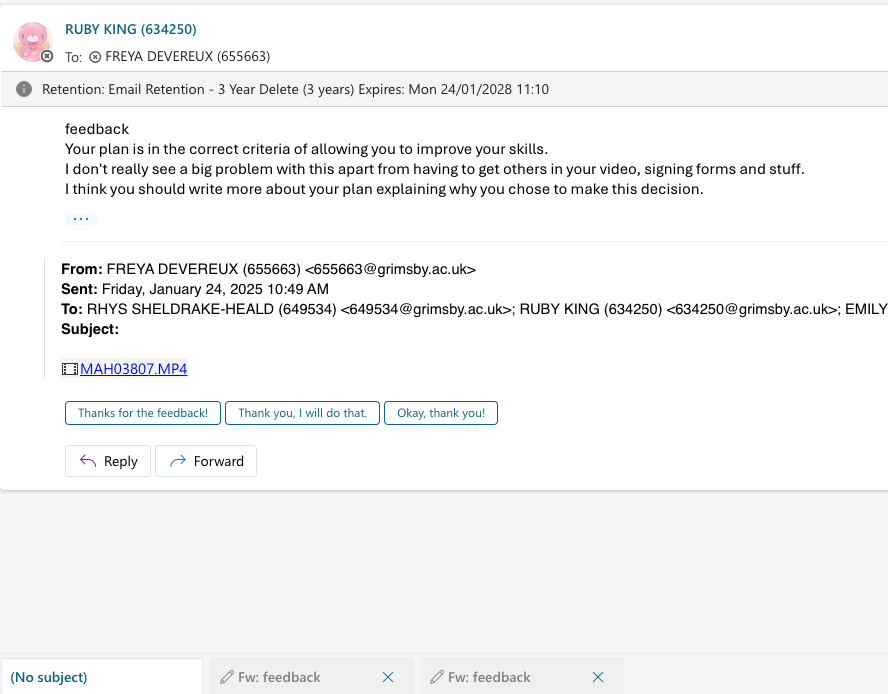This screenshot has width=888, height=694.
Task: Forward the email
Action: [206, 461]
